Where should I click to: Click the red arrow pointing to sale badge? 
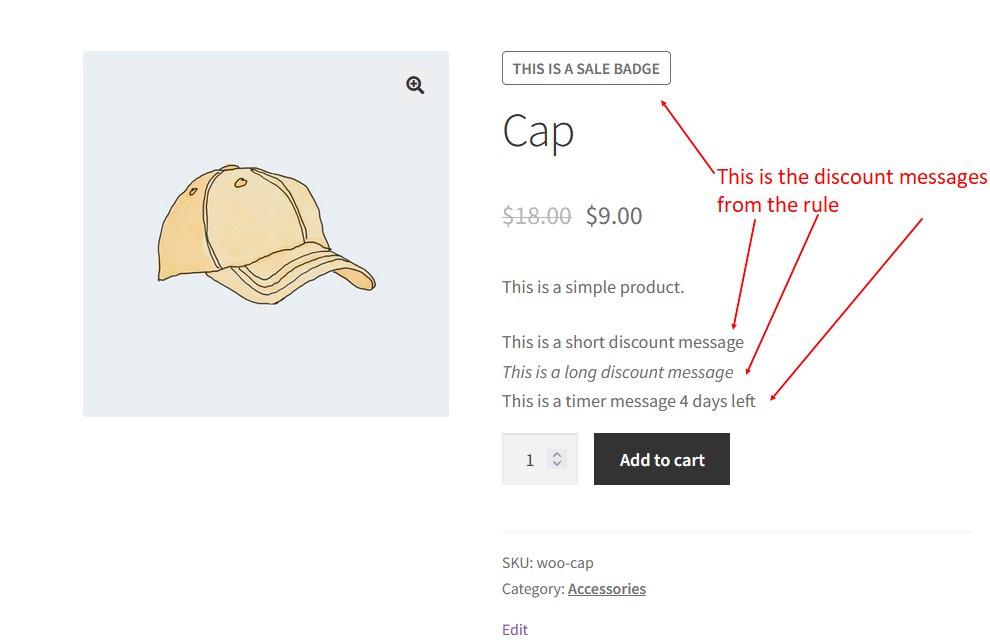pos(688,136)
